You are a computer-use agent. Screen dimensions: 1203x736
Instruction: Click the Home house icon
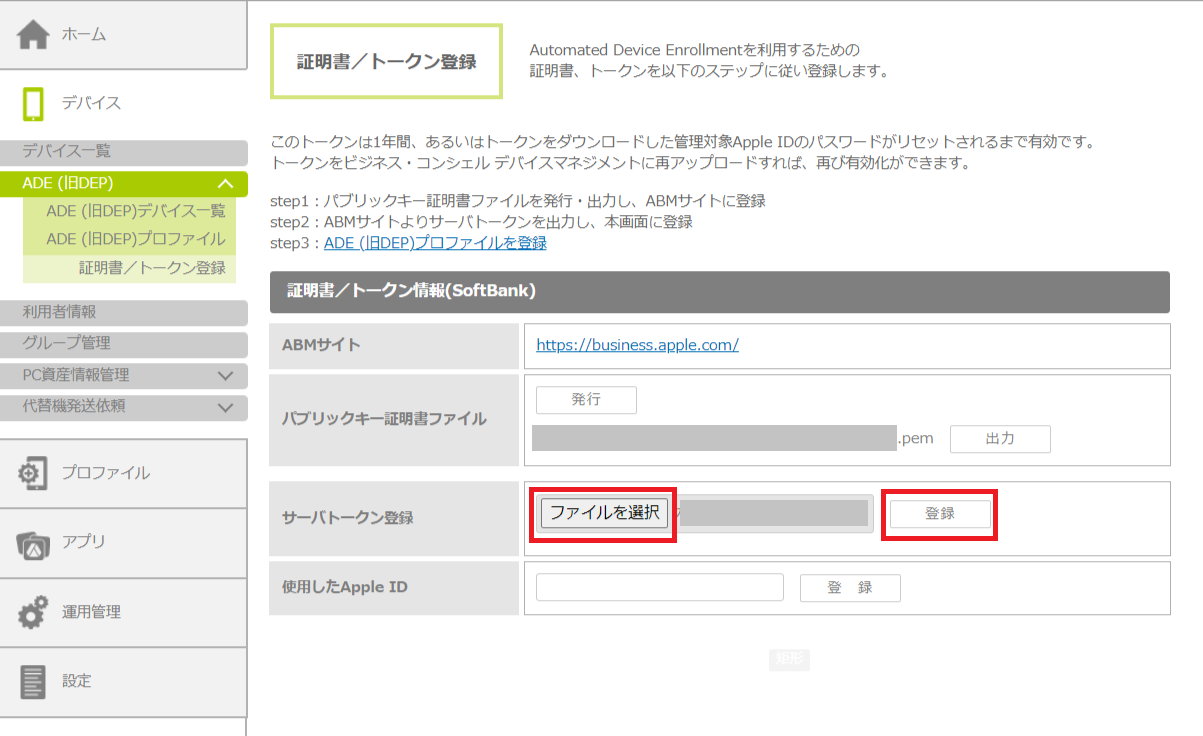[x=32, y=35]
